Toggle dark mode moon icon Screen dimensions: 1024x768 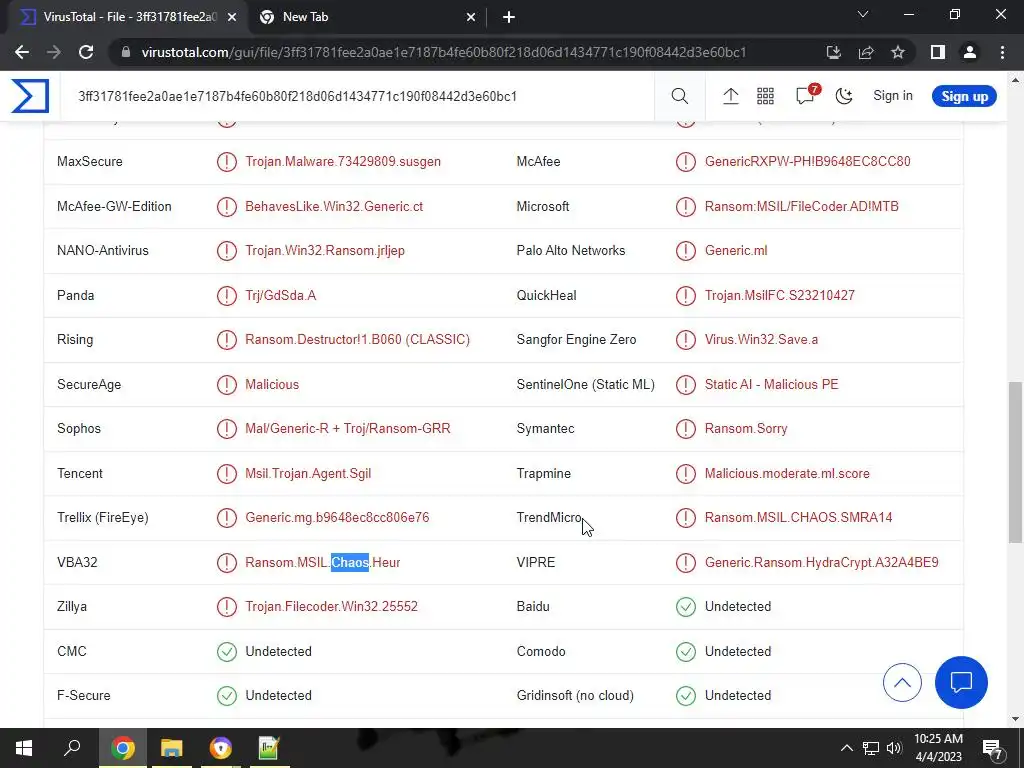pos(844,96)
